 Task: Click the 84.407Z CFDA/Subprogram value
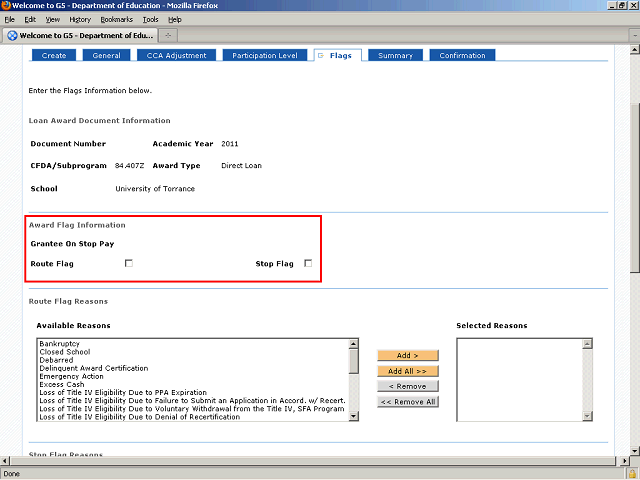tap(129, 166)
